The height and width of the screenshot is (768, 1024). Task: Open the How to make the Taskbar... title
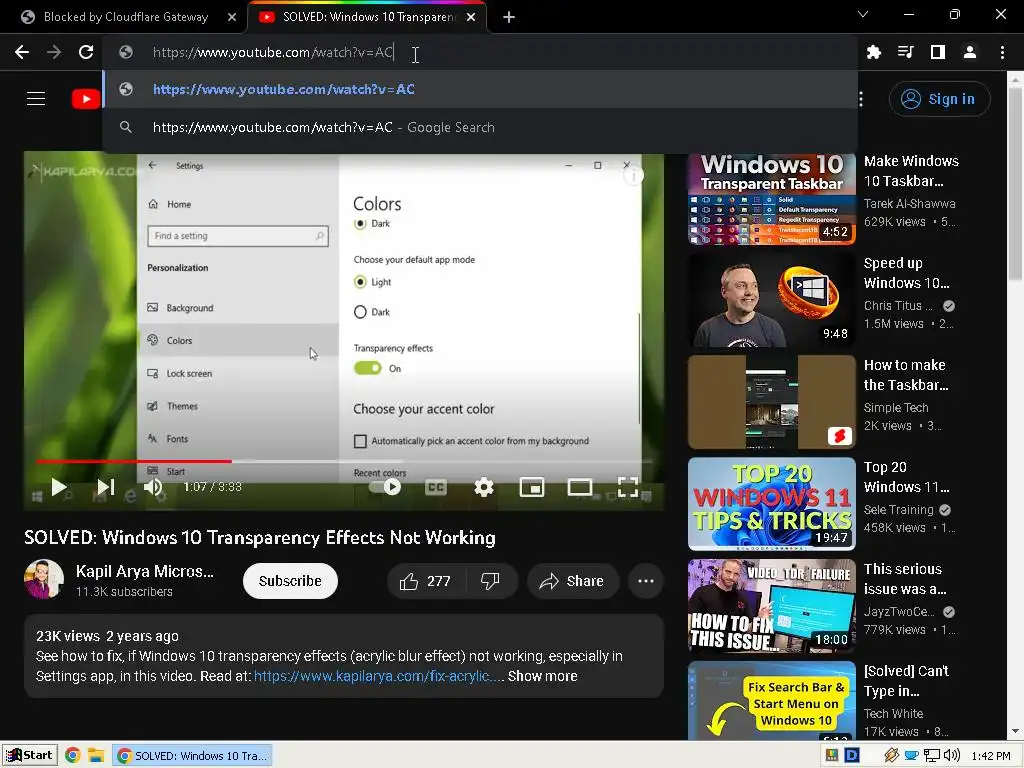(906, 375)
